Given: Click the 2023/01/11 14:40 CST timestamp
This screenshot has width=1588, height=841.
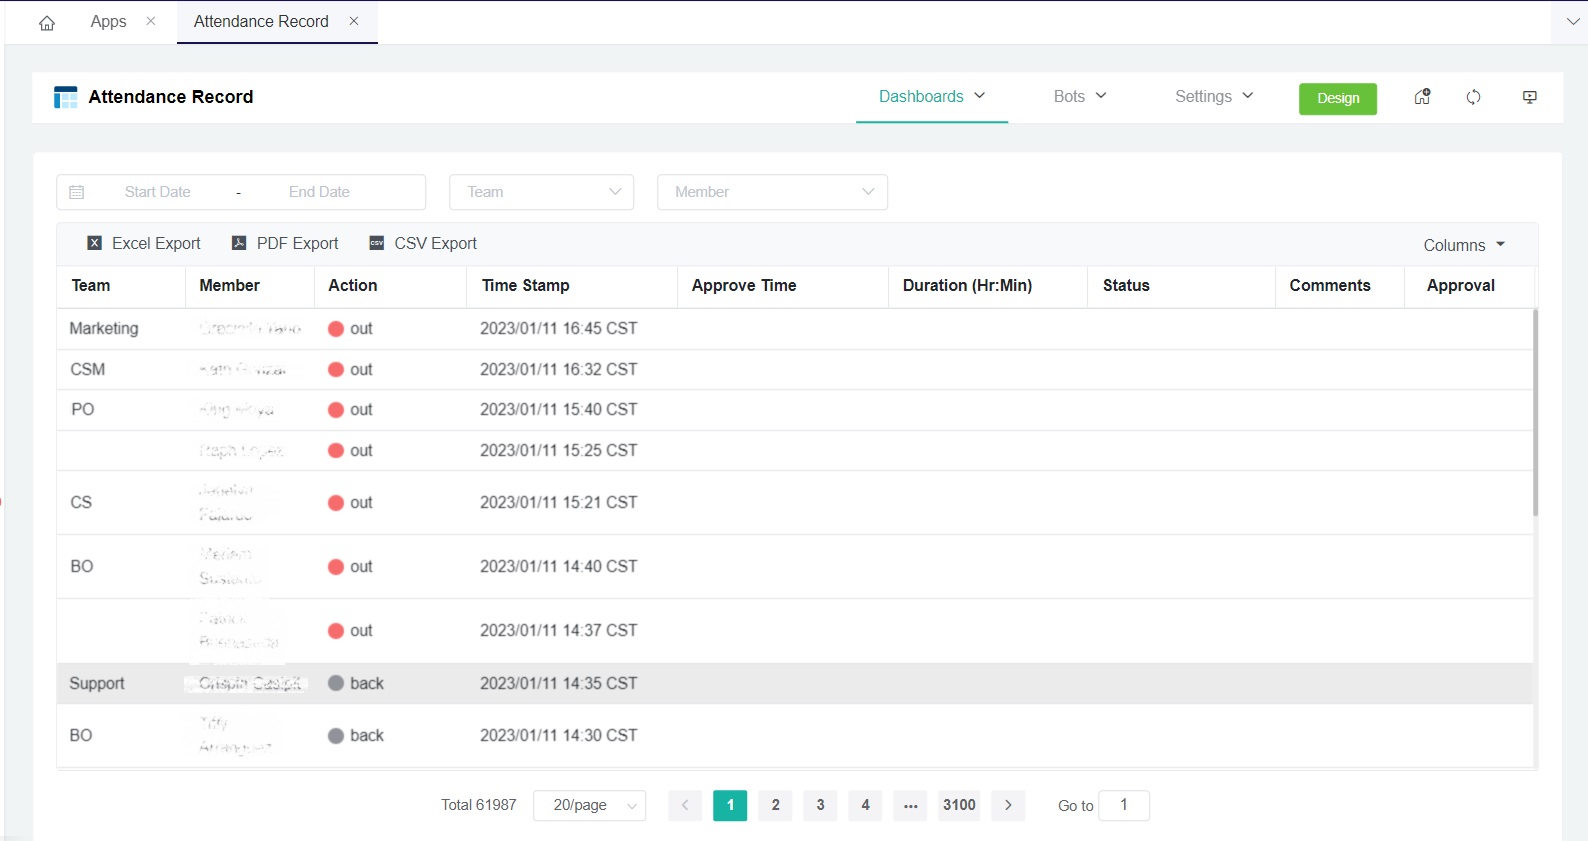Looking at the screenshot, I should (558, 566).
